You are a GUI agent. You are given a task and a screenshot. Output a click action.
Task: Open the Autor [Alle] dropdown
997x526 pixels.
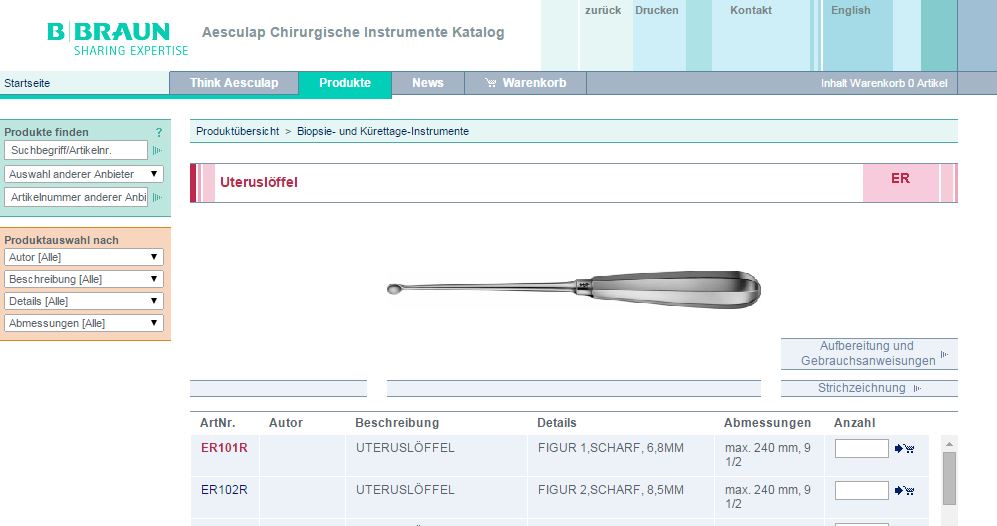point(84,257)
